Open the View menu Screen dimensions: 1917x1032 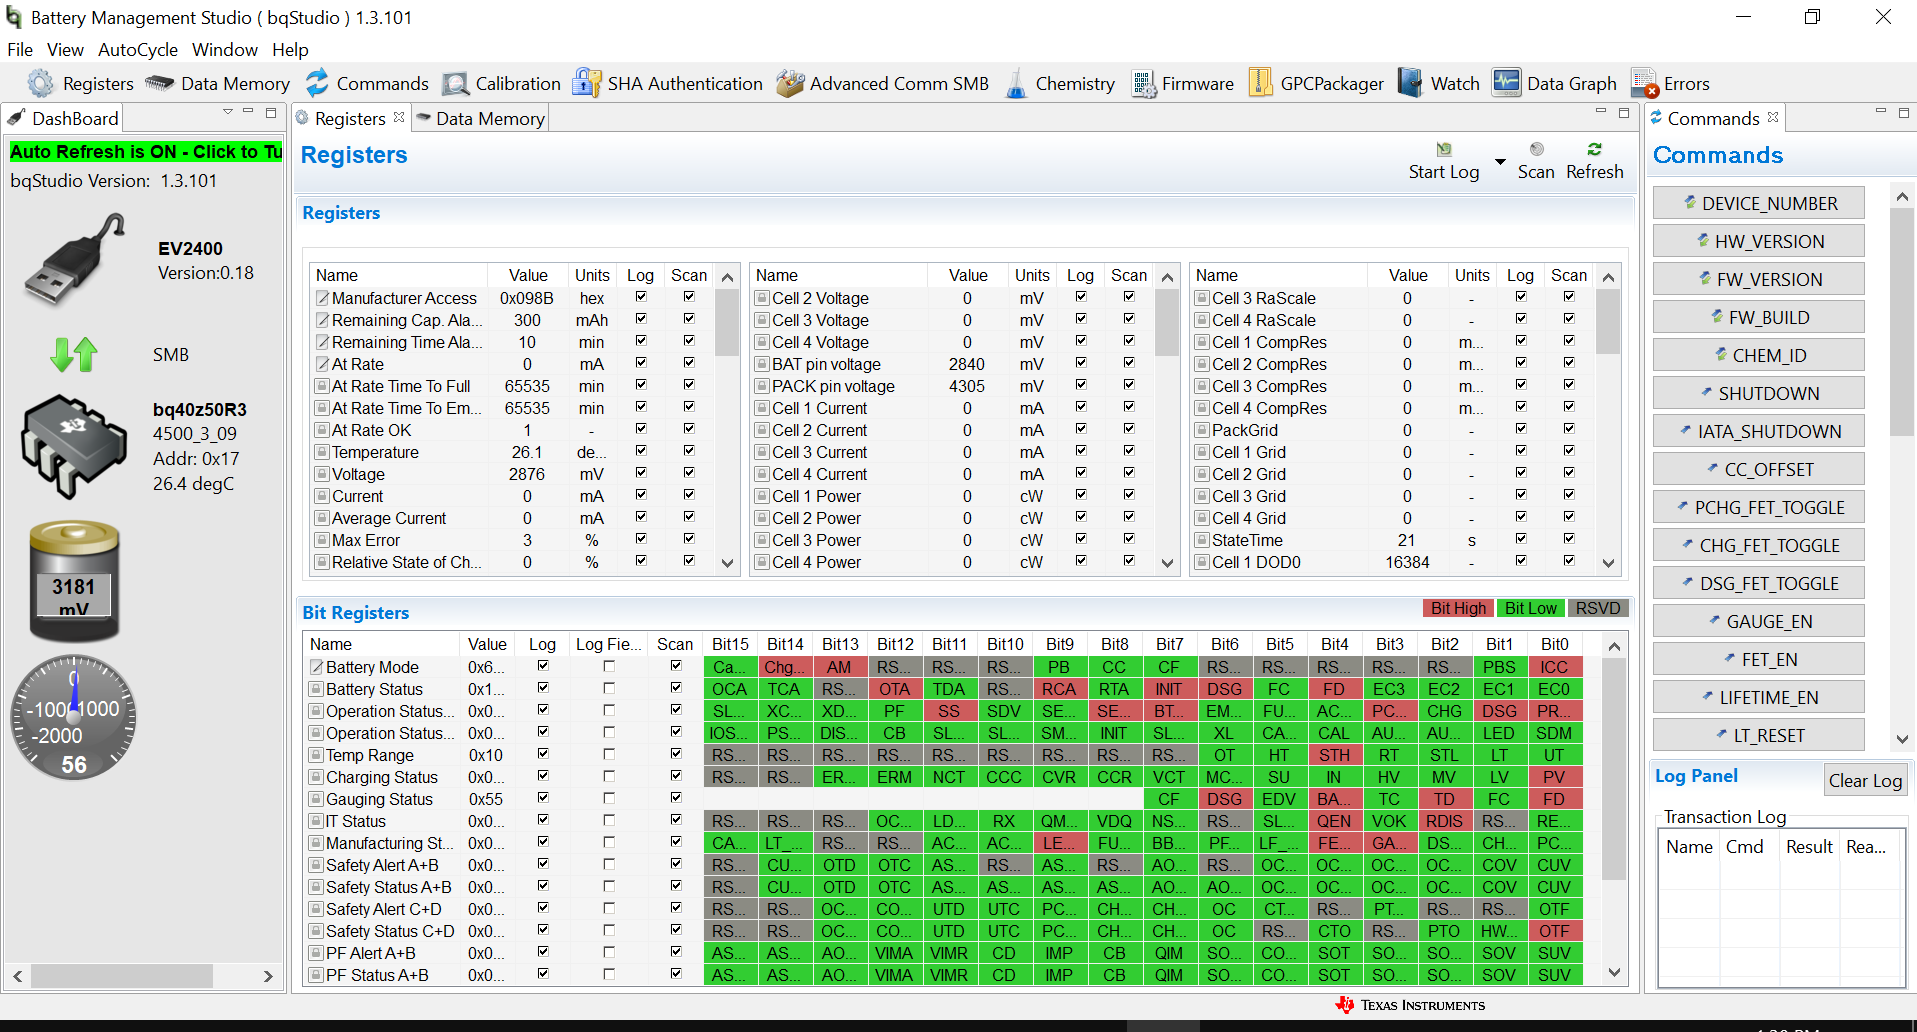pyautogui.click(x=65, y=50)
